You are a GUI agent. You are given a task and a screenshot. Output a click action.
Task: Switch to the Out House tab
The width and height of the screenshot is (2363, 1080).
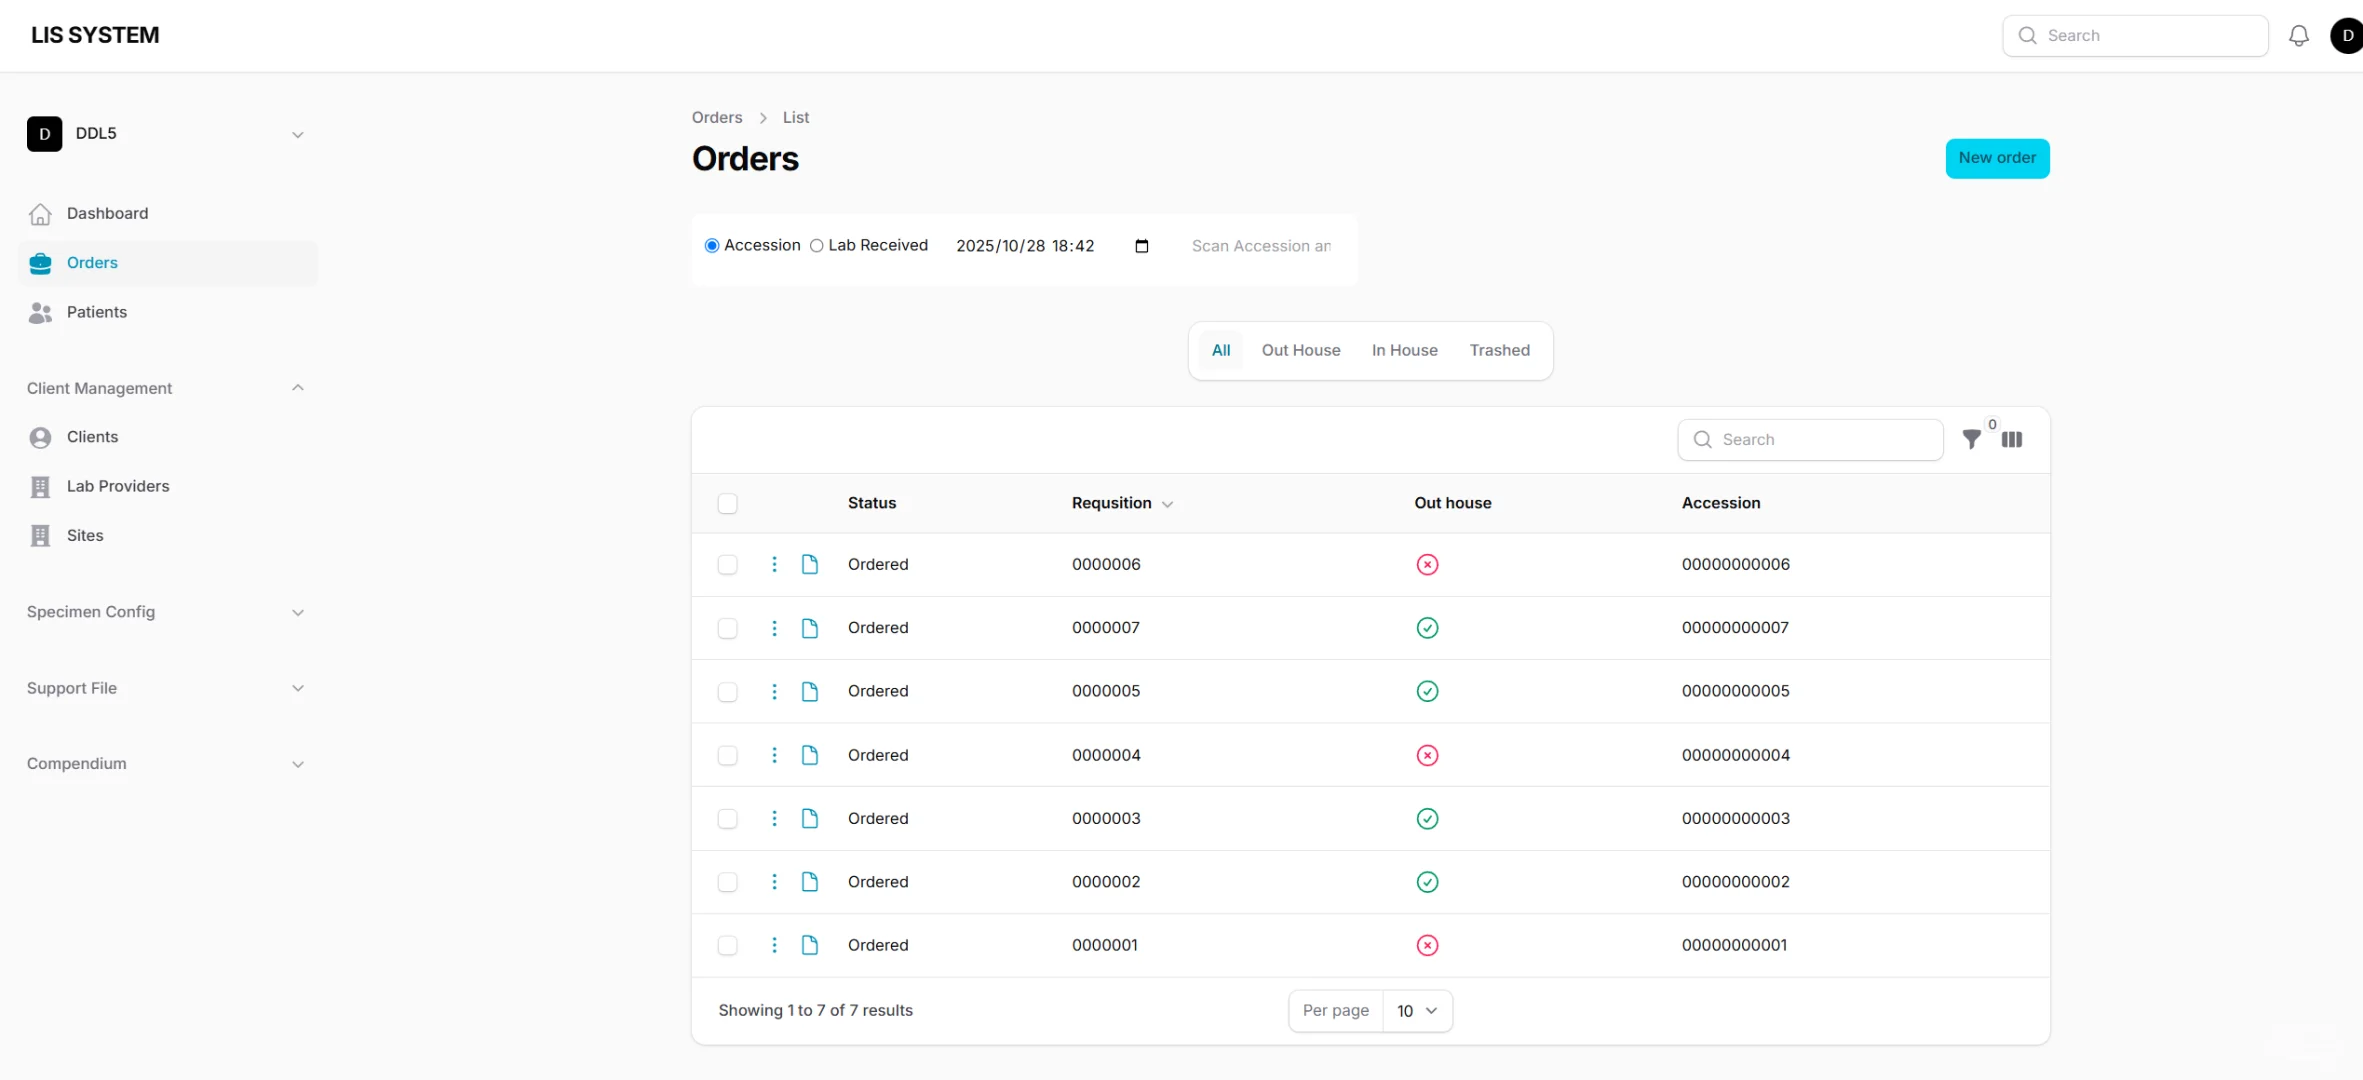pos(1300,350)
